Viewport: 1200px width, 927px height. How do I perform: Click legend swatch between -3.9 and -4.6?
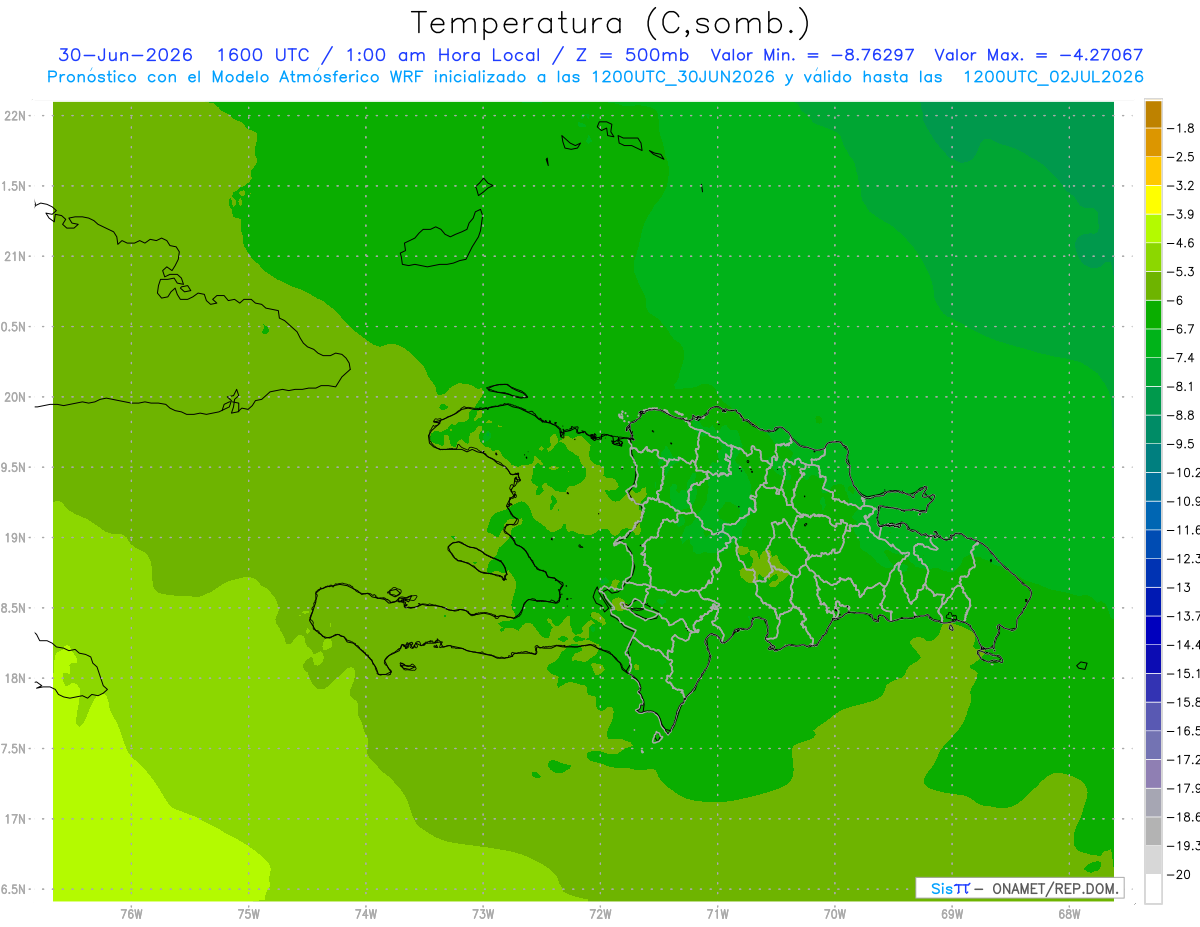(x=1153, y=229)
